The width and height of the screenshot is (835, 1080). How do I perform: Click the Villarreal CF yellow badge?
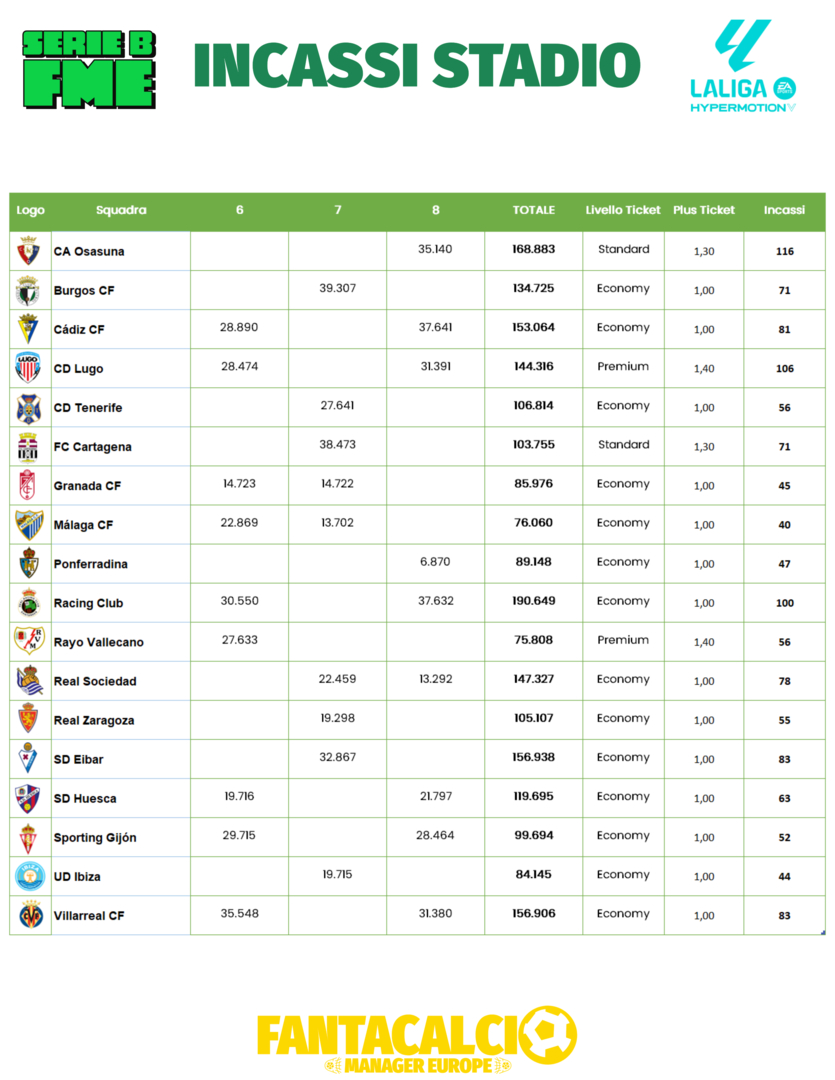30,915
